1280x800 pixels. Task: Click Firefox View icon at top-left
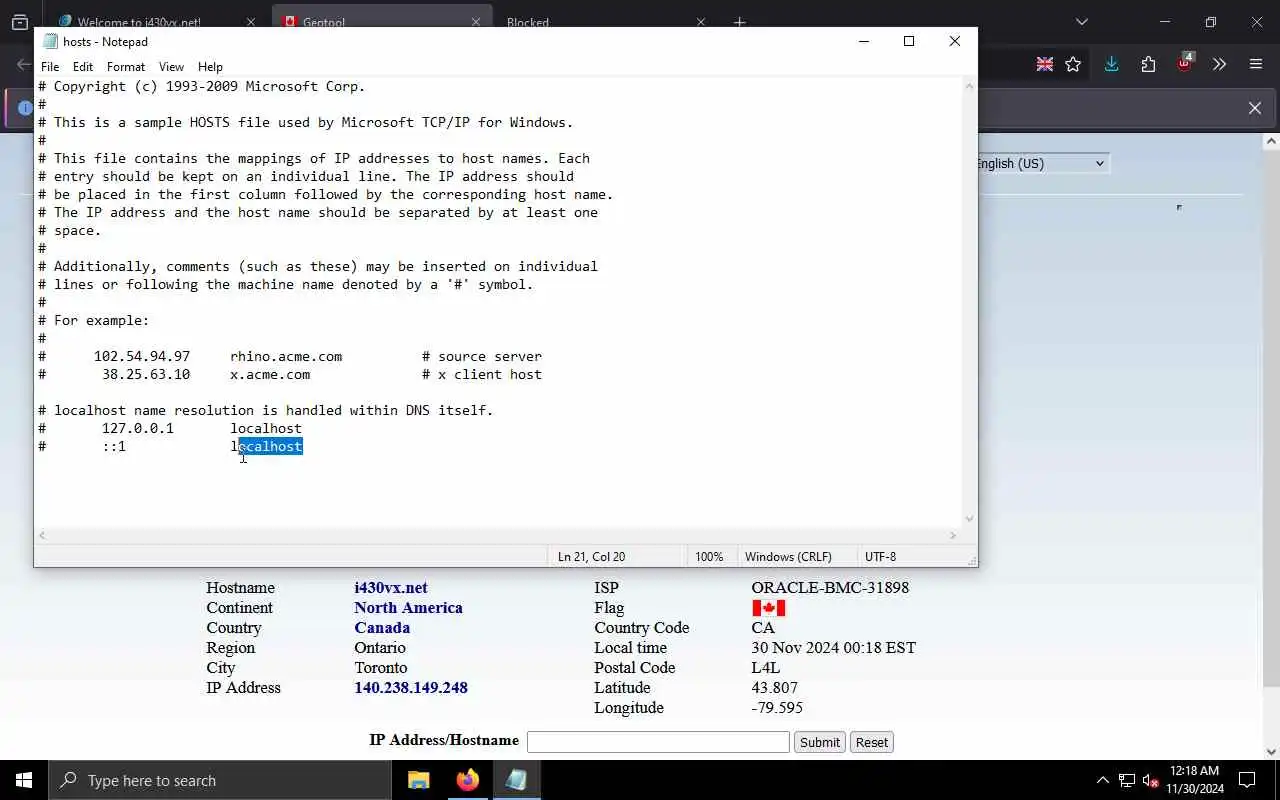click(19, 22)
